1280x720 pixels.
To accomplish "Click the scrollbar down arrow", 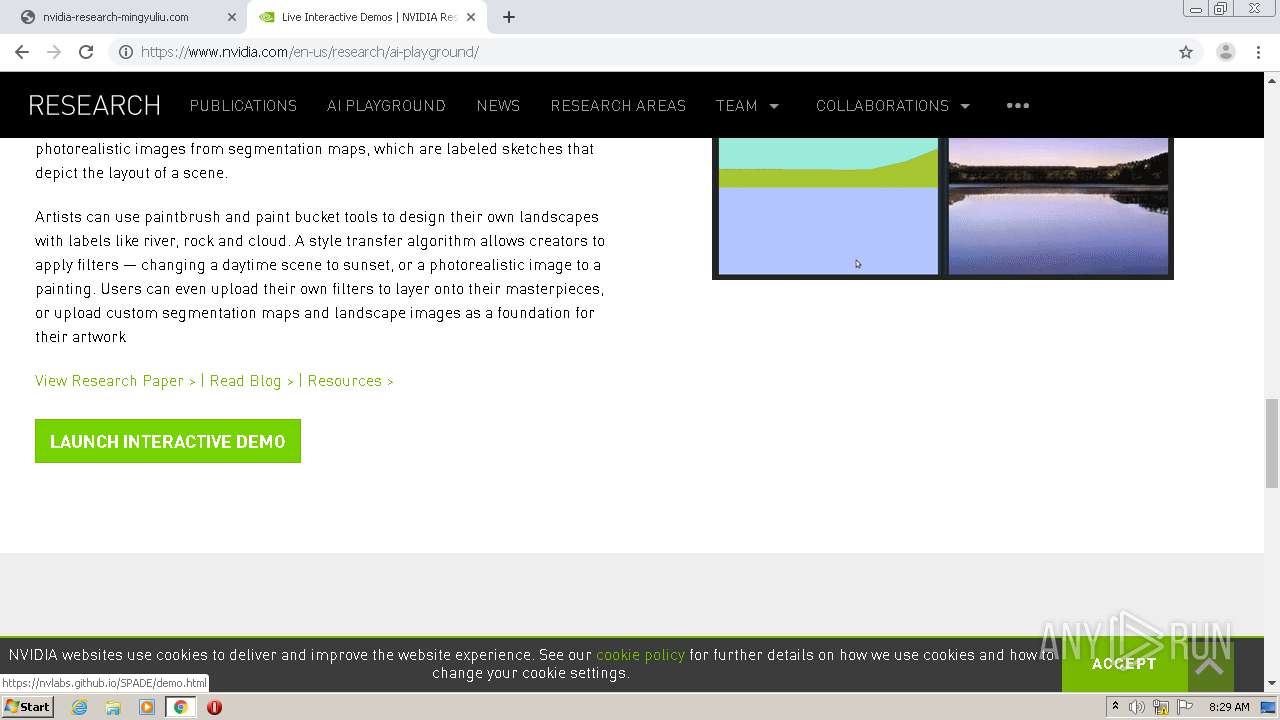I will [x=1272, y=683].
